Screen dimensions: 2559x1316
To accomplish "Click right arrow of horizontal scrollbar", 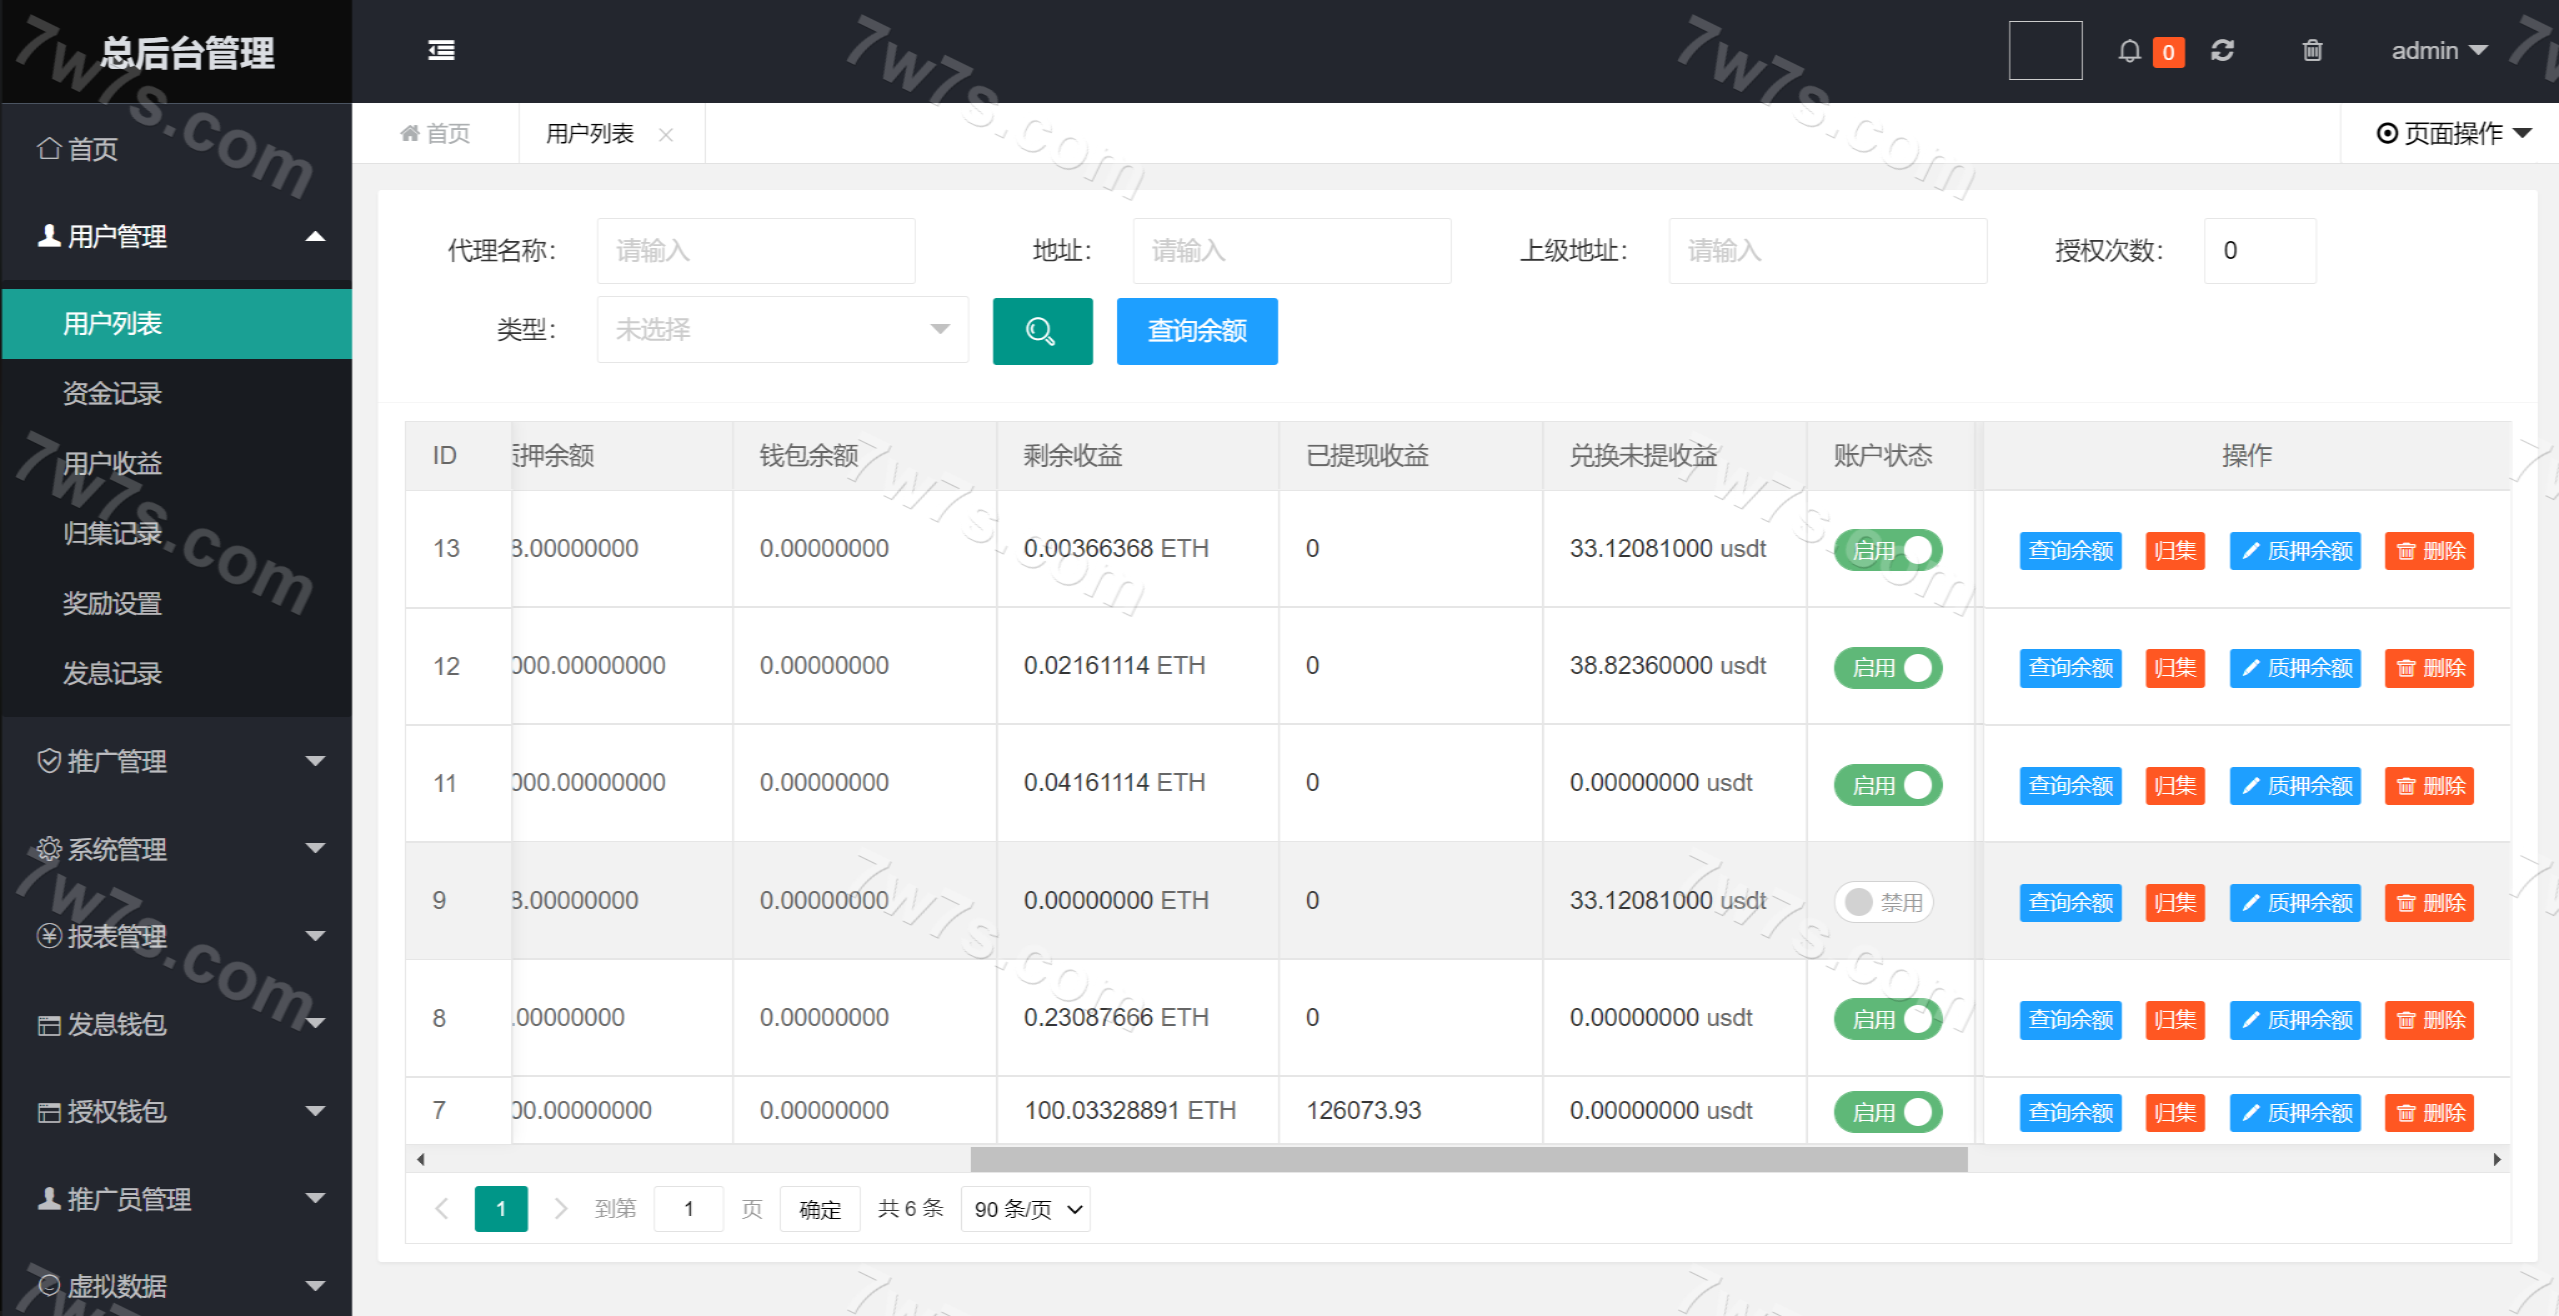I will [x=2496, y=1159].
